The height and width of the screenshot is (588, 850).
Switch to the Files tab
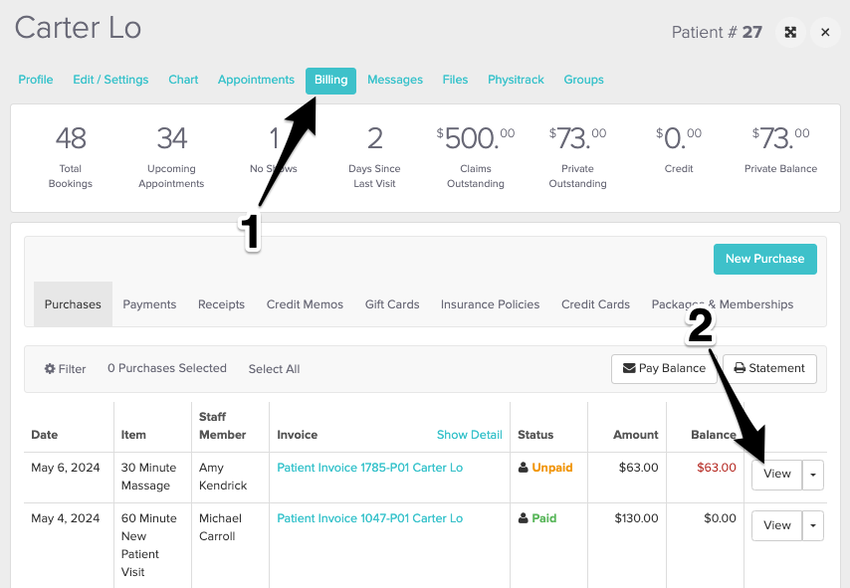(455, 80)
